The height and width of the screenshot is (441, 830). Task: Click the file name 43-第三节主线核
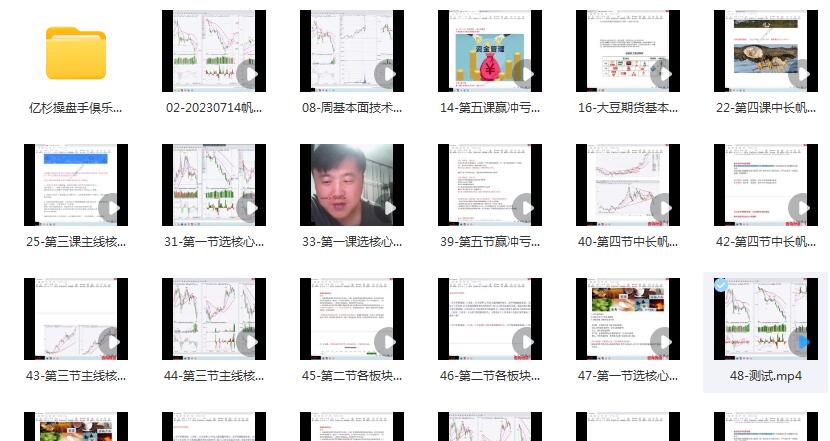click(x=76, y=375)
